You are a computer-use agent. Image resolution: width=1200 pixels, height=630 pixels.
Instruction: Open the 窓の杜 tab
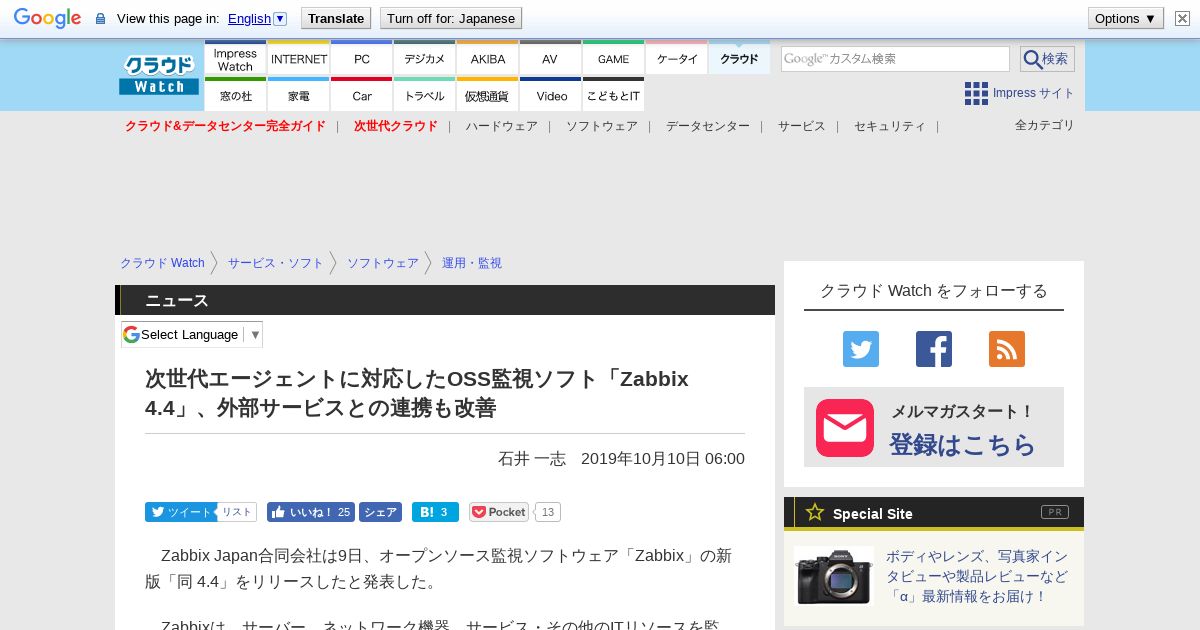pos(235,95)
